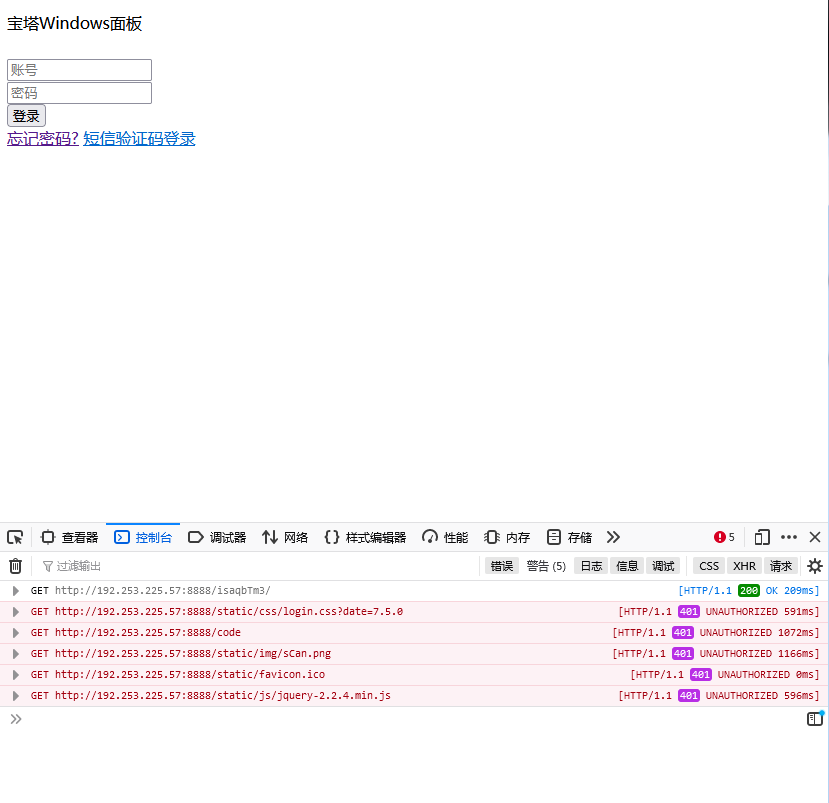
Task: Toggle the 错误 errors filter
Action: 502,566
